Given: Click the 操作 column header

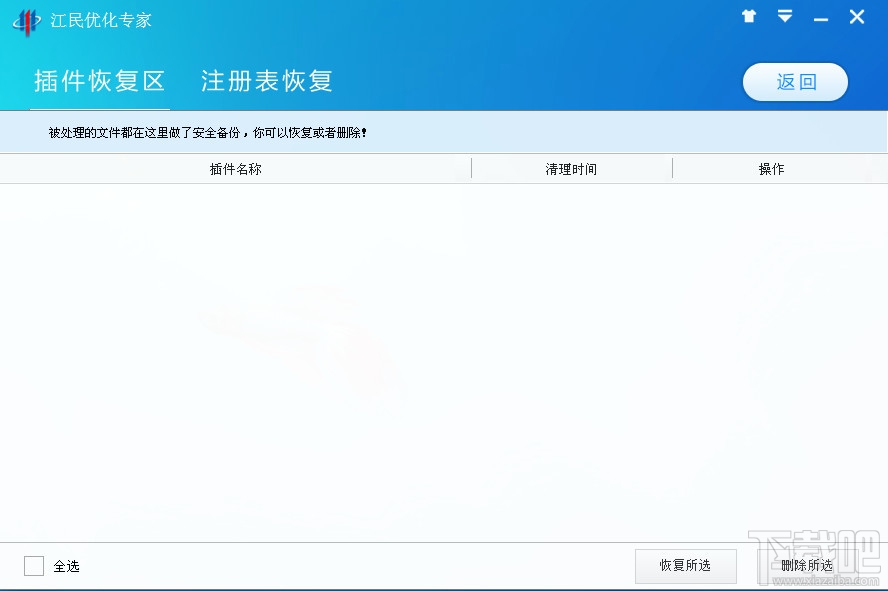Looking at the screenshot, I should (772, 168).
